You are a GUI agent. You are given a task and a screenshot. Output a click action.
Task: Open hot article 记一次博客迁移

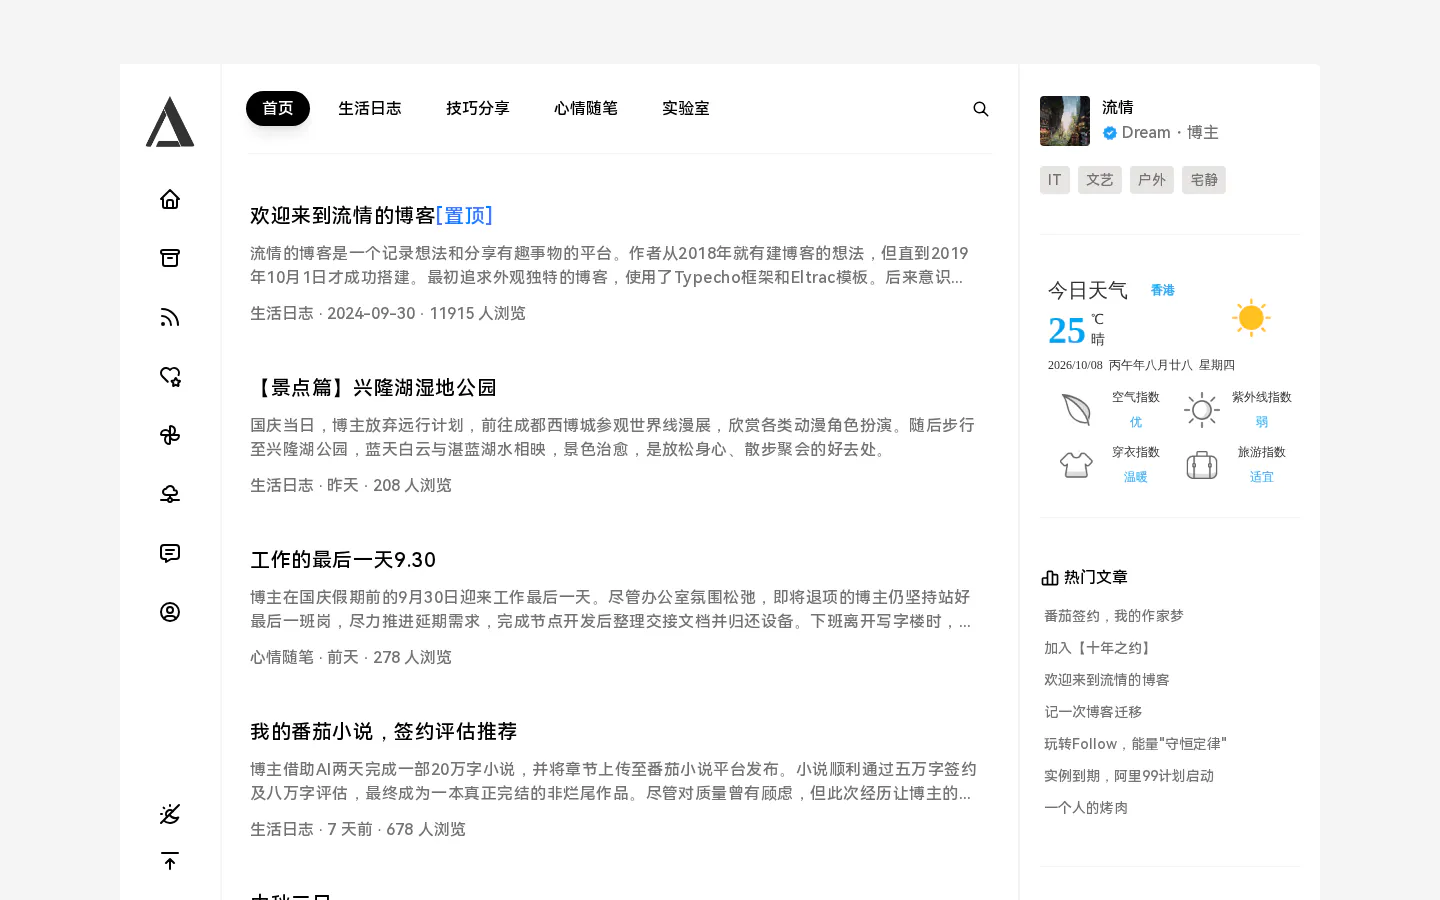coord(1093,712)
